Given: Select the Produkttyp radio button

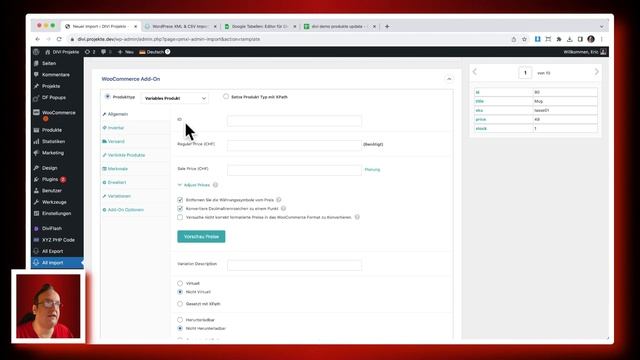Looking at the screenshot, I should click(x=108, y=97).
